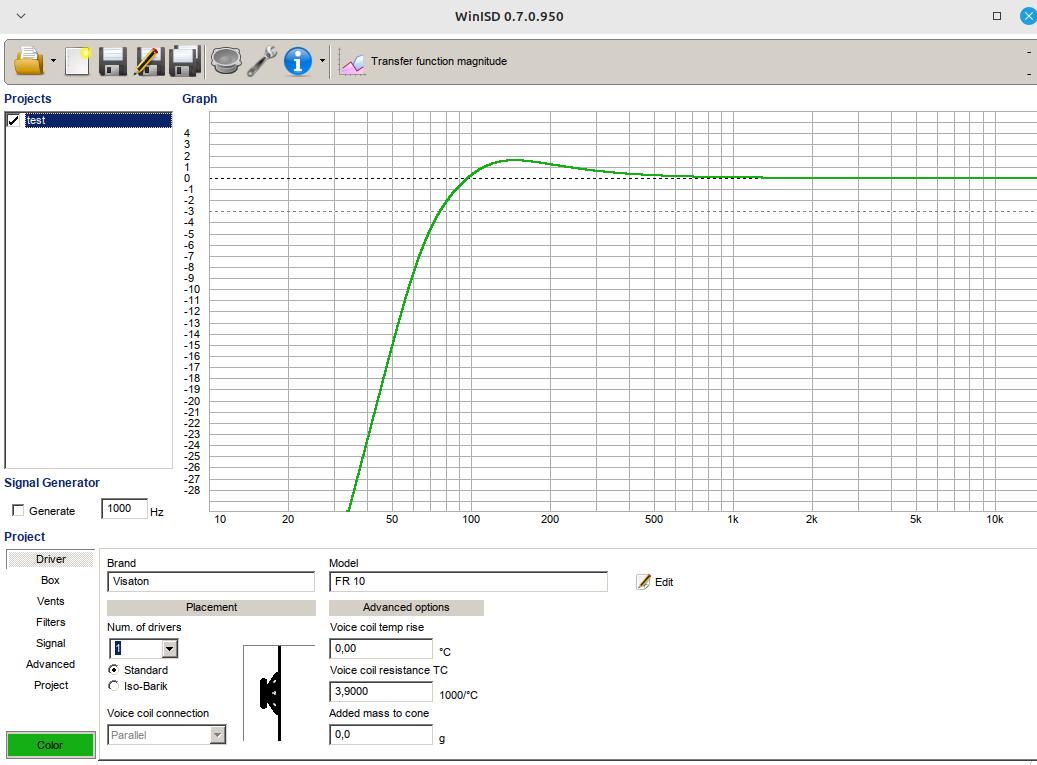
Task: Click the green response curve peak in the graph
Action: tap(515, 159)
